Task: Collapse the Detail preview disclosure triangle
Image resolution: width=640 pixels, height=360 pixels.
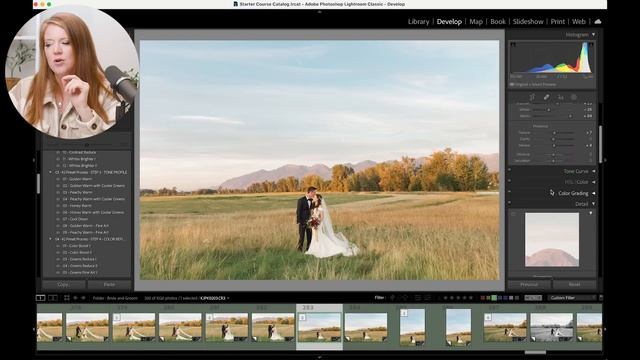Action: tap(591, 213)
